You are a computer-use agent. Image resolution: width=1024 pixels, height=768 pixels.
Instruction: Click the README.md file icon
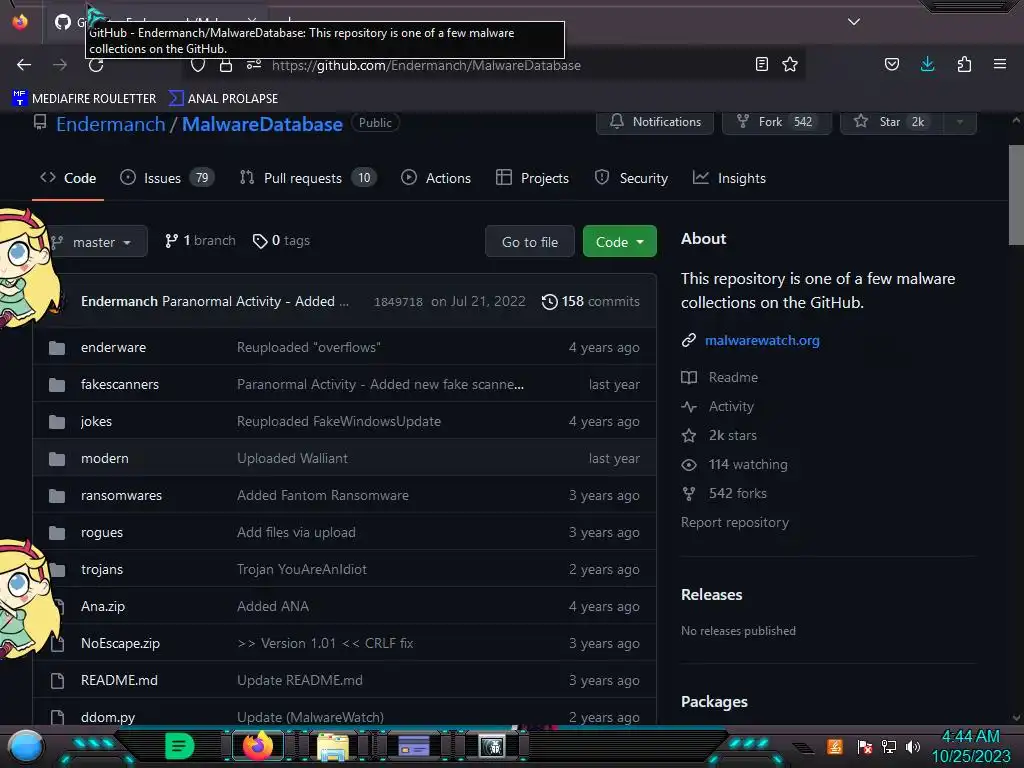[57, 680]
